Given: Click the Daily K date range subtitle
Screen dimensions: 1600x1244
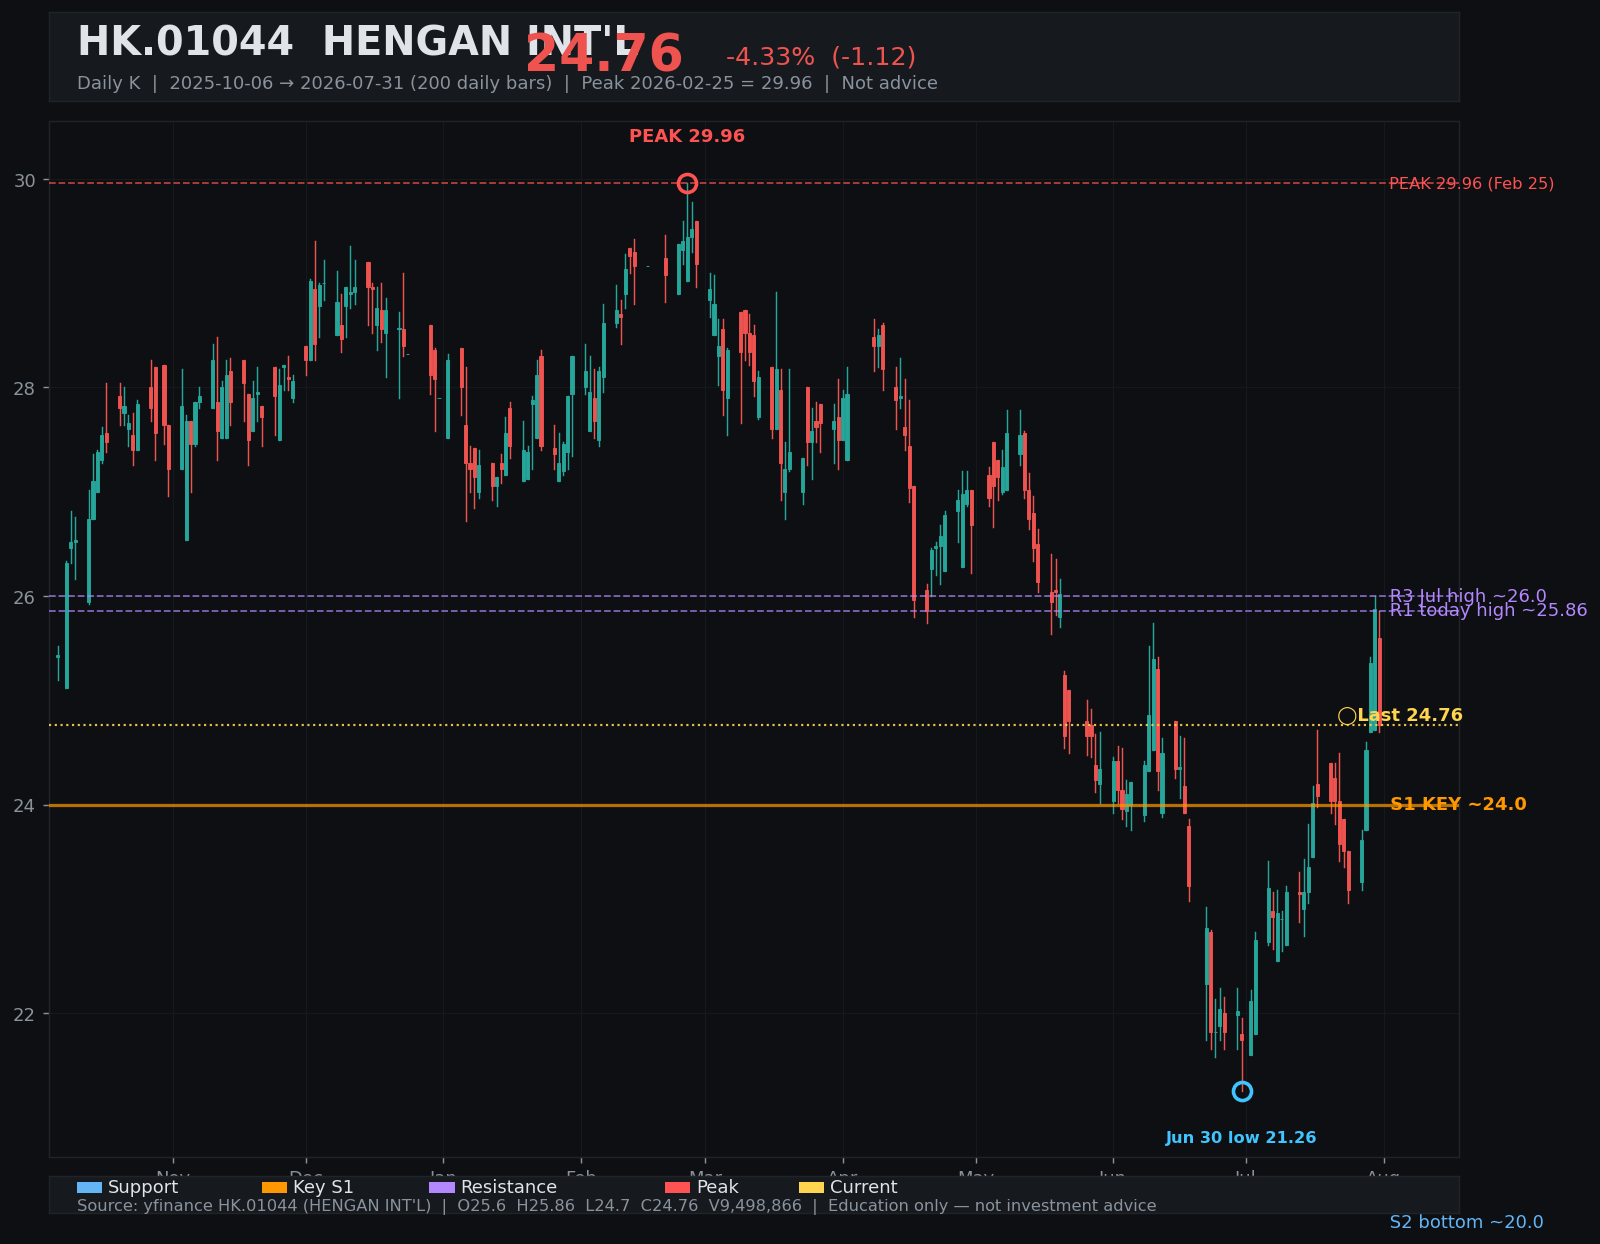Looking at the screenshot, I should pos(507,84).
